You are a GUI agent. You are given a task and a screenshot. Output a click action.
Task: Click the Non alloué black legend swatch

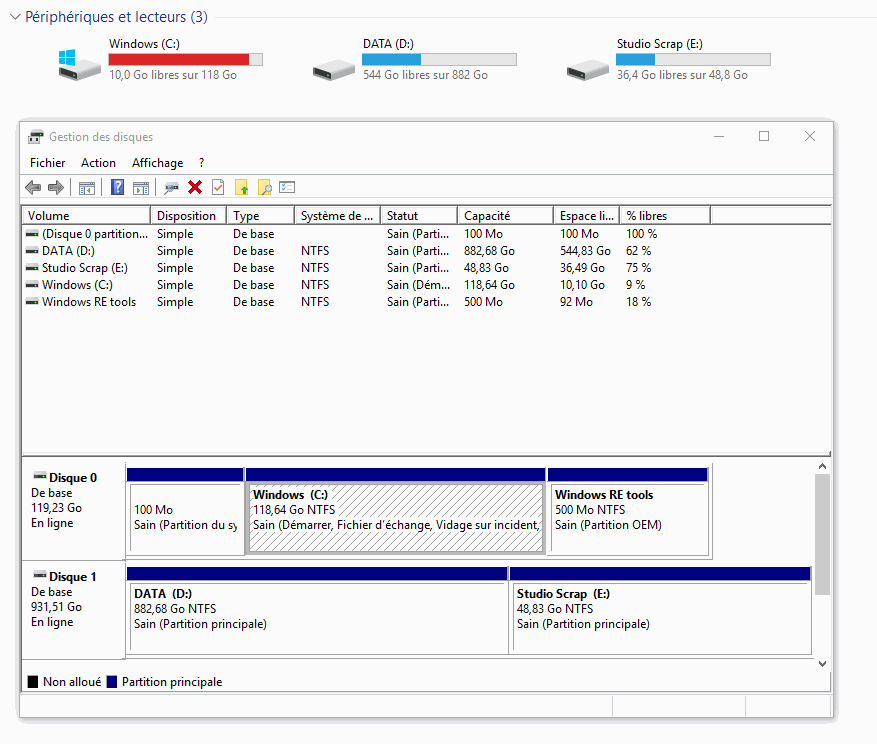pos(33,681)
